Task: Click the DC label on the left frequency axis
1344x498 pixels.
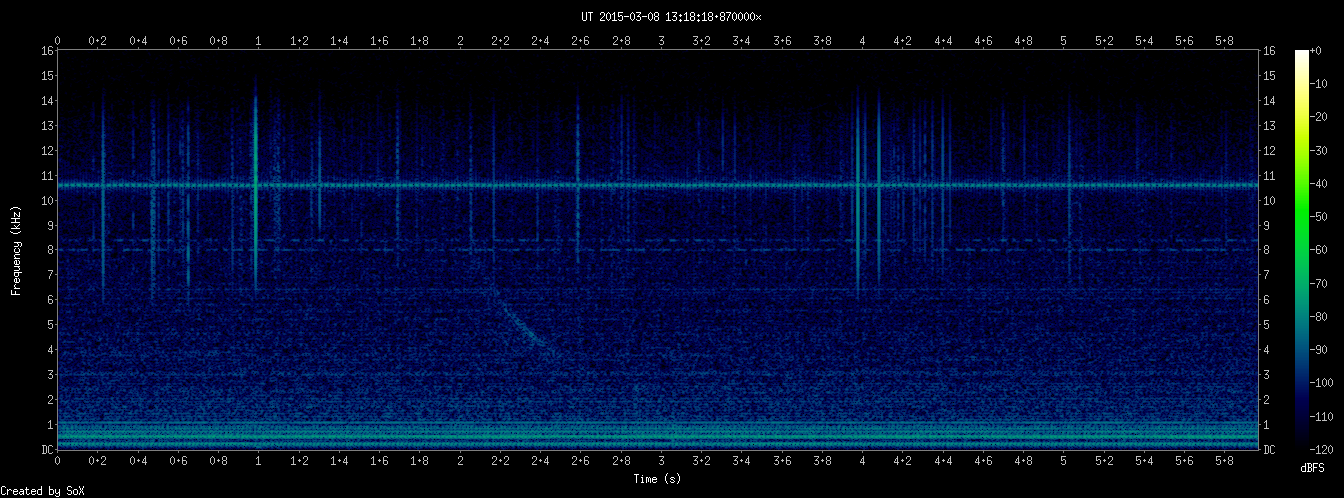Action: (x=47, y=450)
